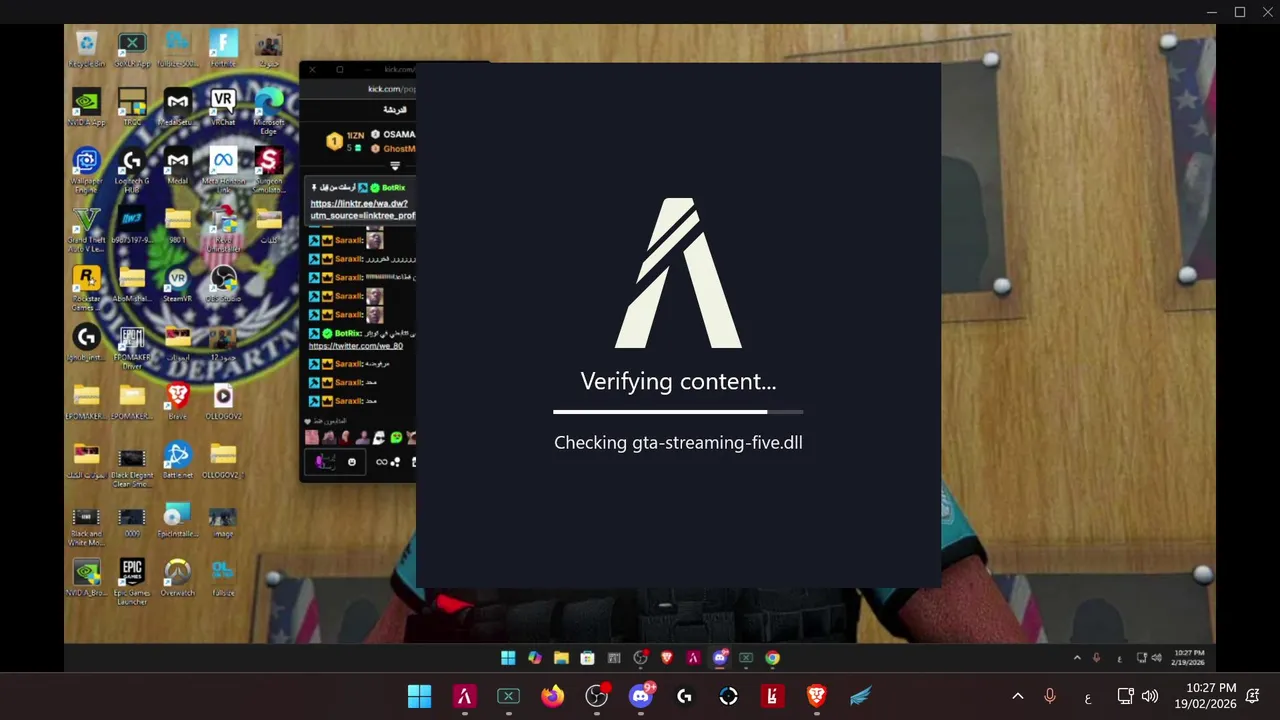
Task: Open Surgeon Simulator desktop shortcut
Action: pyautogui.click(x=269, y=169)
